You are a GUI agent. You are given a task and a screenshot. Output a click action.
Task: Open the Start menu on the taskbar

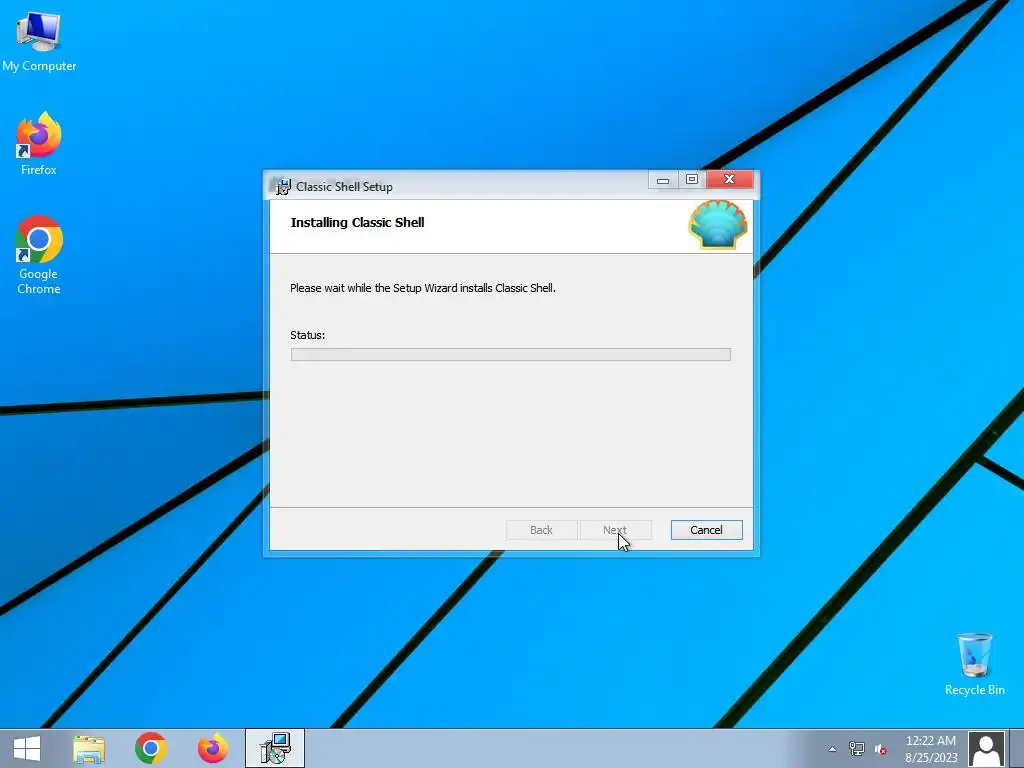pyautogui.click(x=27, y=748)
